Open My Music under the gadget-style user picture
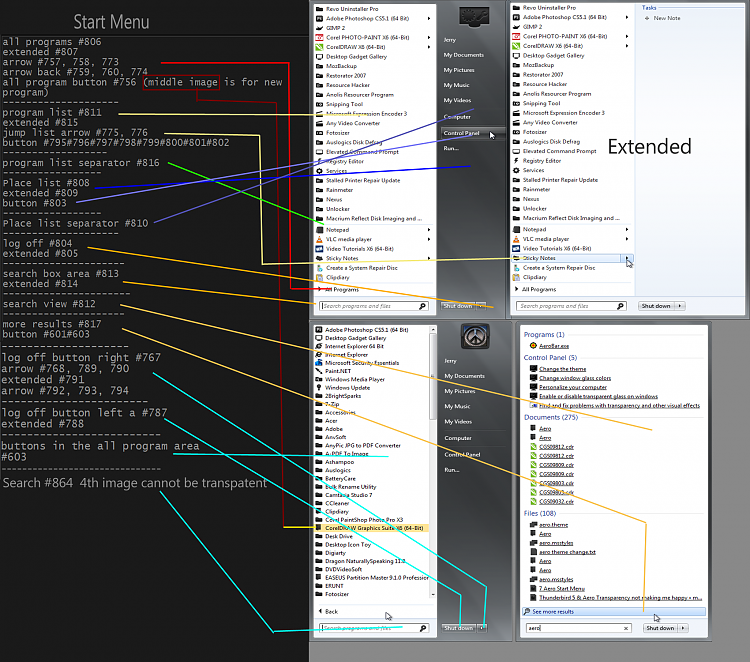Image resolution: width=750 pixels, height=662 pixels. click(456, 85)
